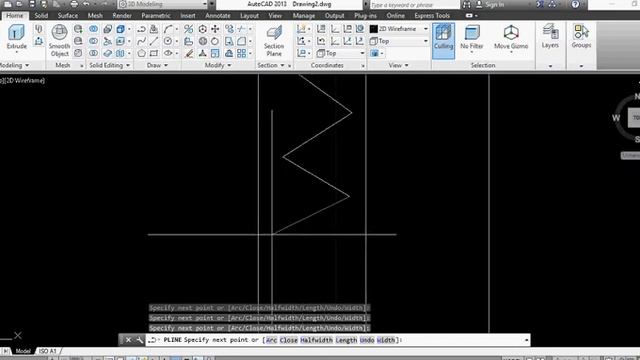Open the Annotate ribbon tab

218,16
